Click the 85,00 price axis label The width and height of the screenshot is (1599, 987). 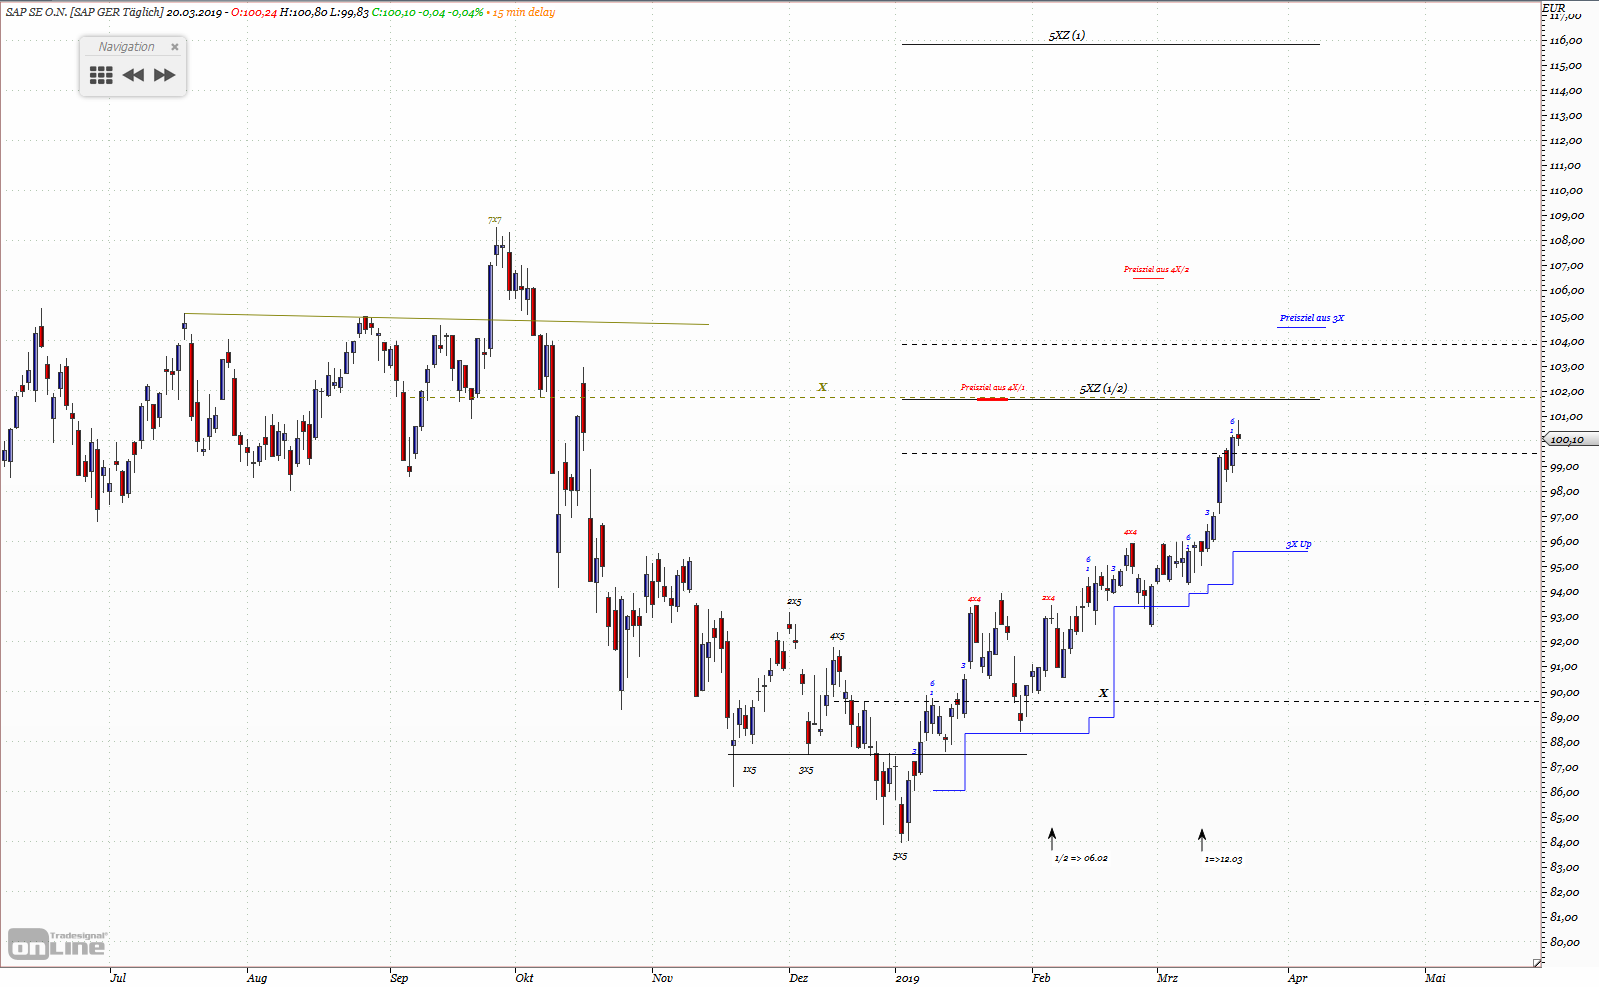[x=1565, y=817]
